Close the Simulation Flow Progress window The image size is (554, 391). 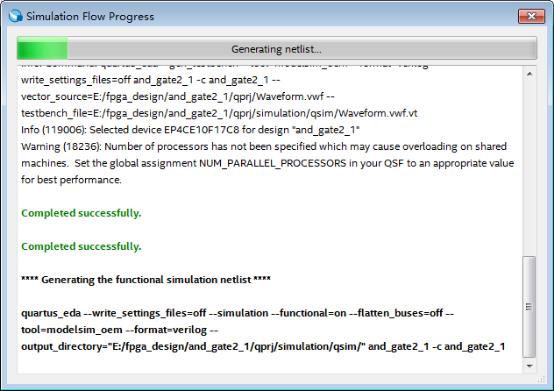531,16
